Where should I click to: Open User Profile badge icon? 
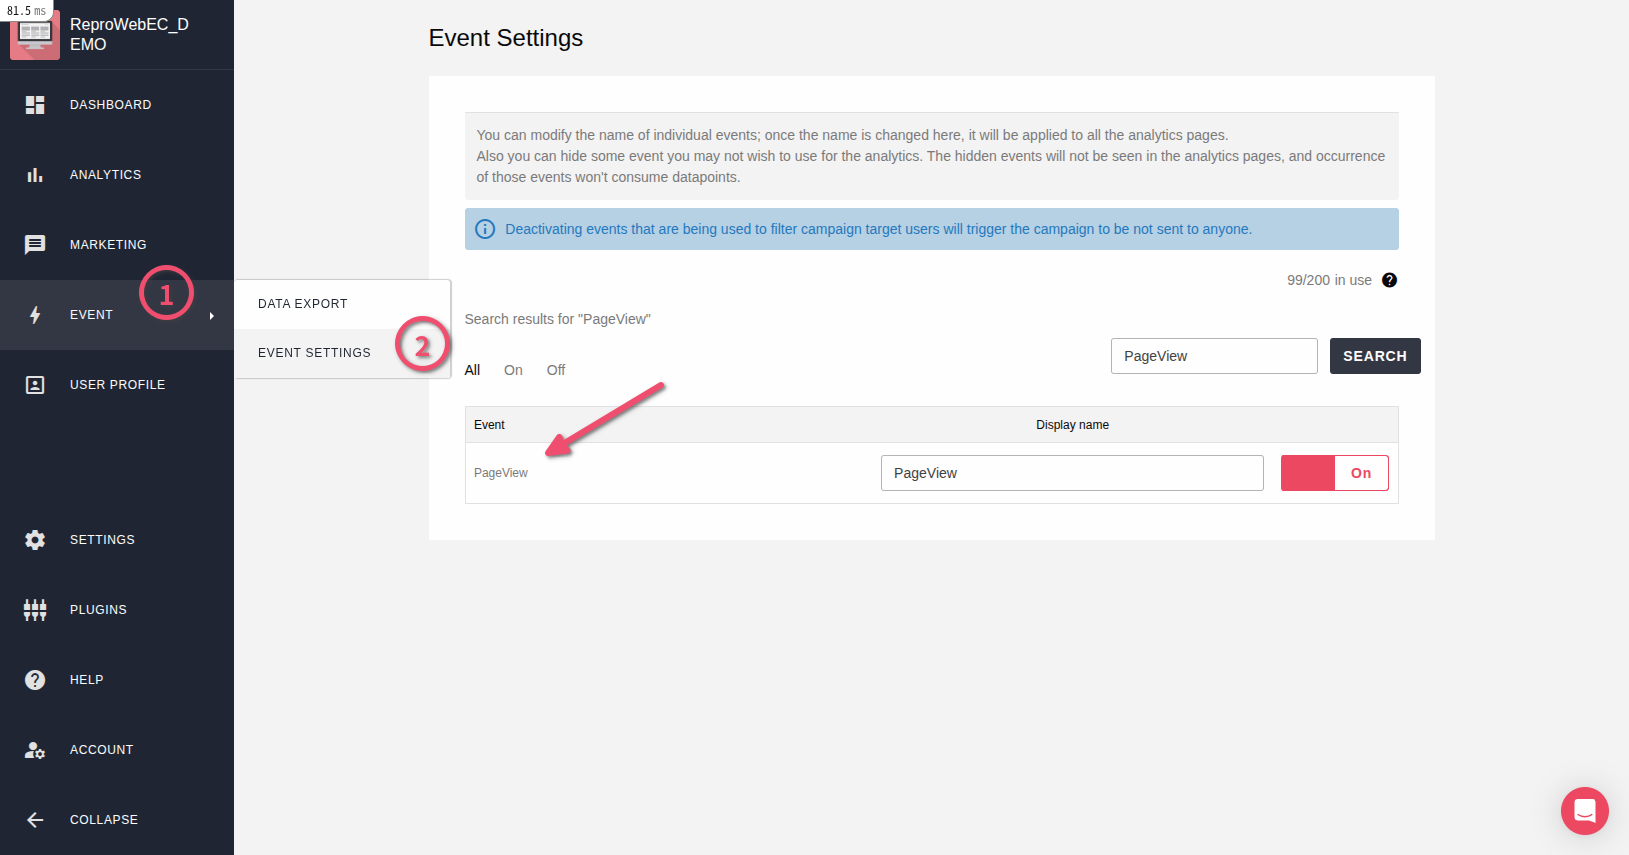[x=35, y=385]
